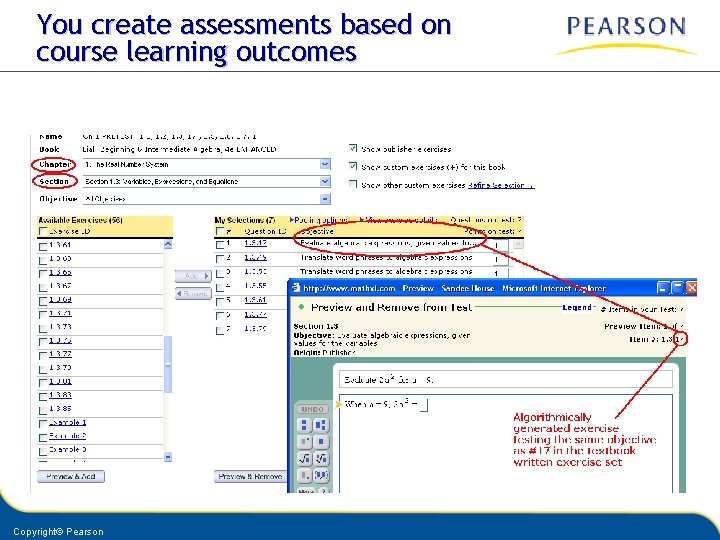Screen dimensions: 720x540
Task: Open the Refine Selection link
Action: (501, 185)
